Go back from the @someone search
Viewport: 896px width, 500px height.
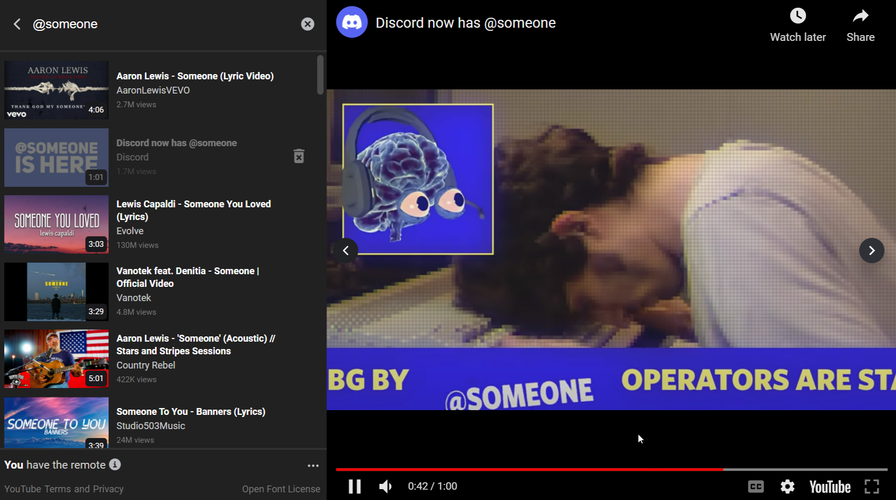17,24
